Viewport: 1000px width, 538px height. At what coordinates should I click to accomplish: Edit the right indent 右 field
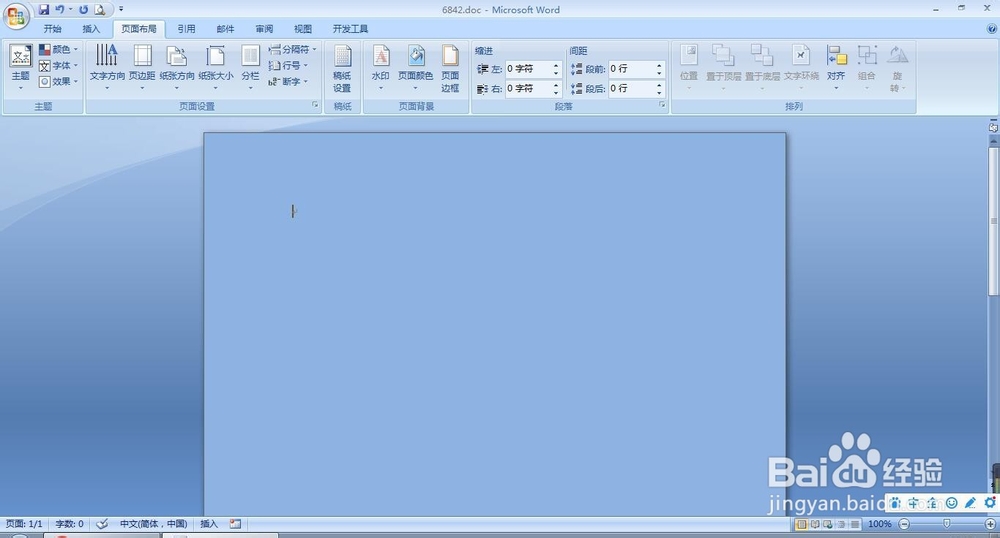tap(528, 89)
